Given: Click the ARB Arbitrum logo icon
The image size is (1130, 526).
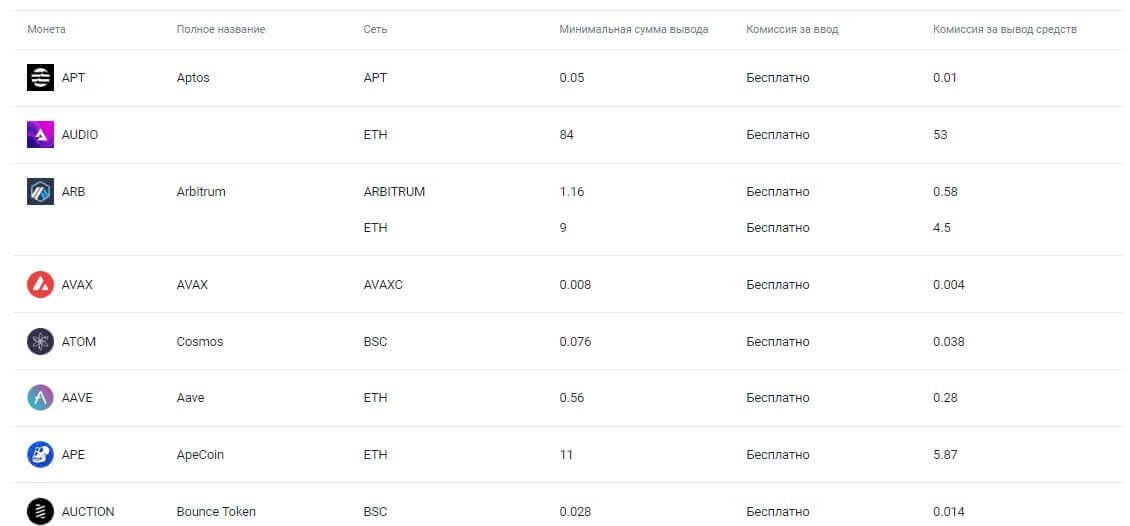Looking at the screenshot, I should 40,191.
